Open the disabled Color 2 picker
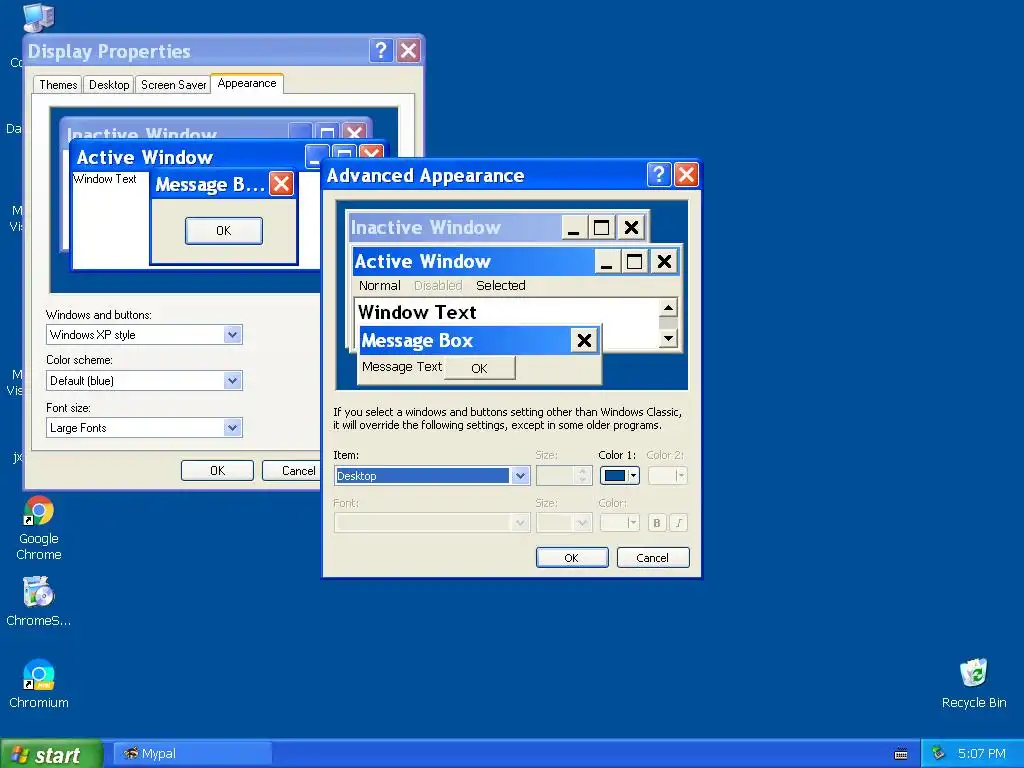 [x=667, y=476]
